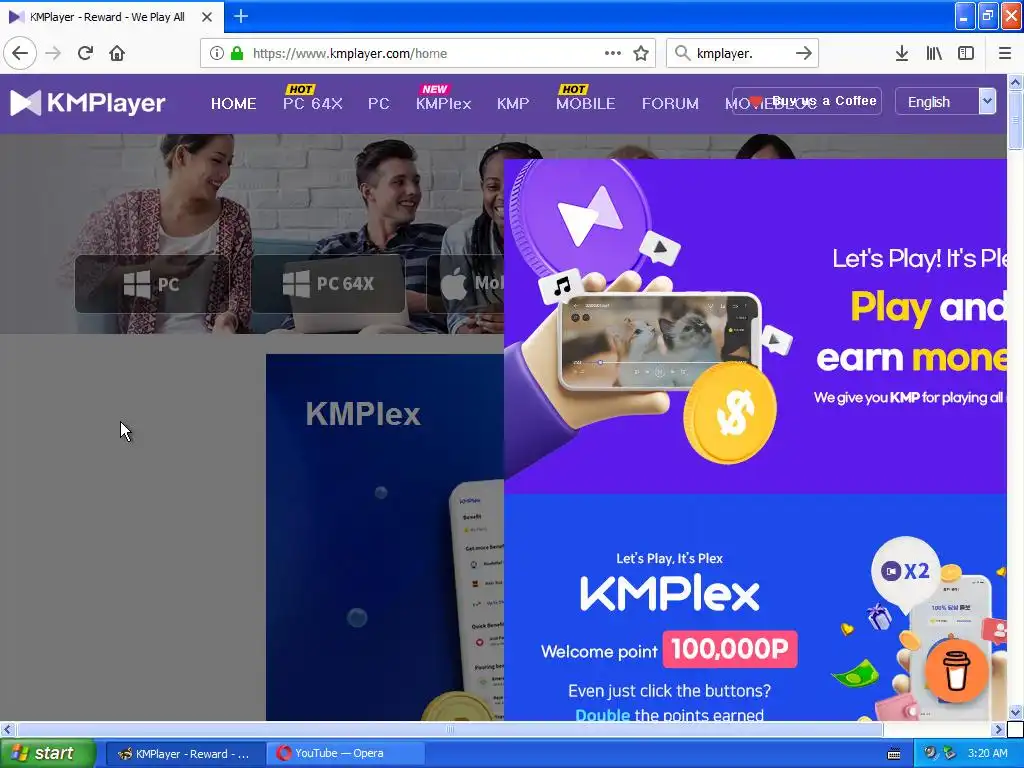Click the KMPlayer logo
Viewport: 1024px width, 768px height.
point(88,103)
